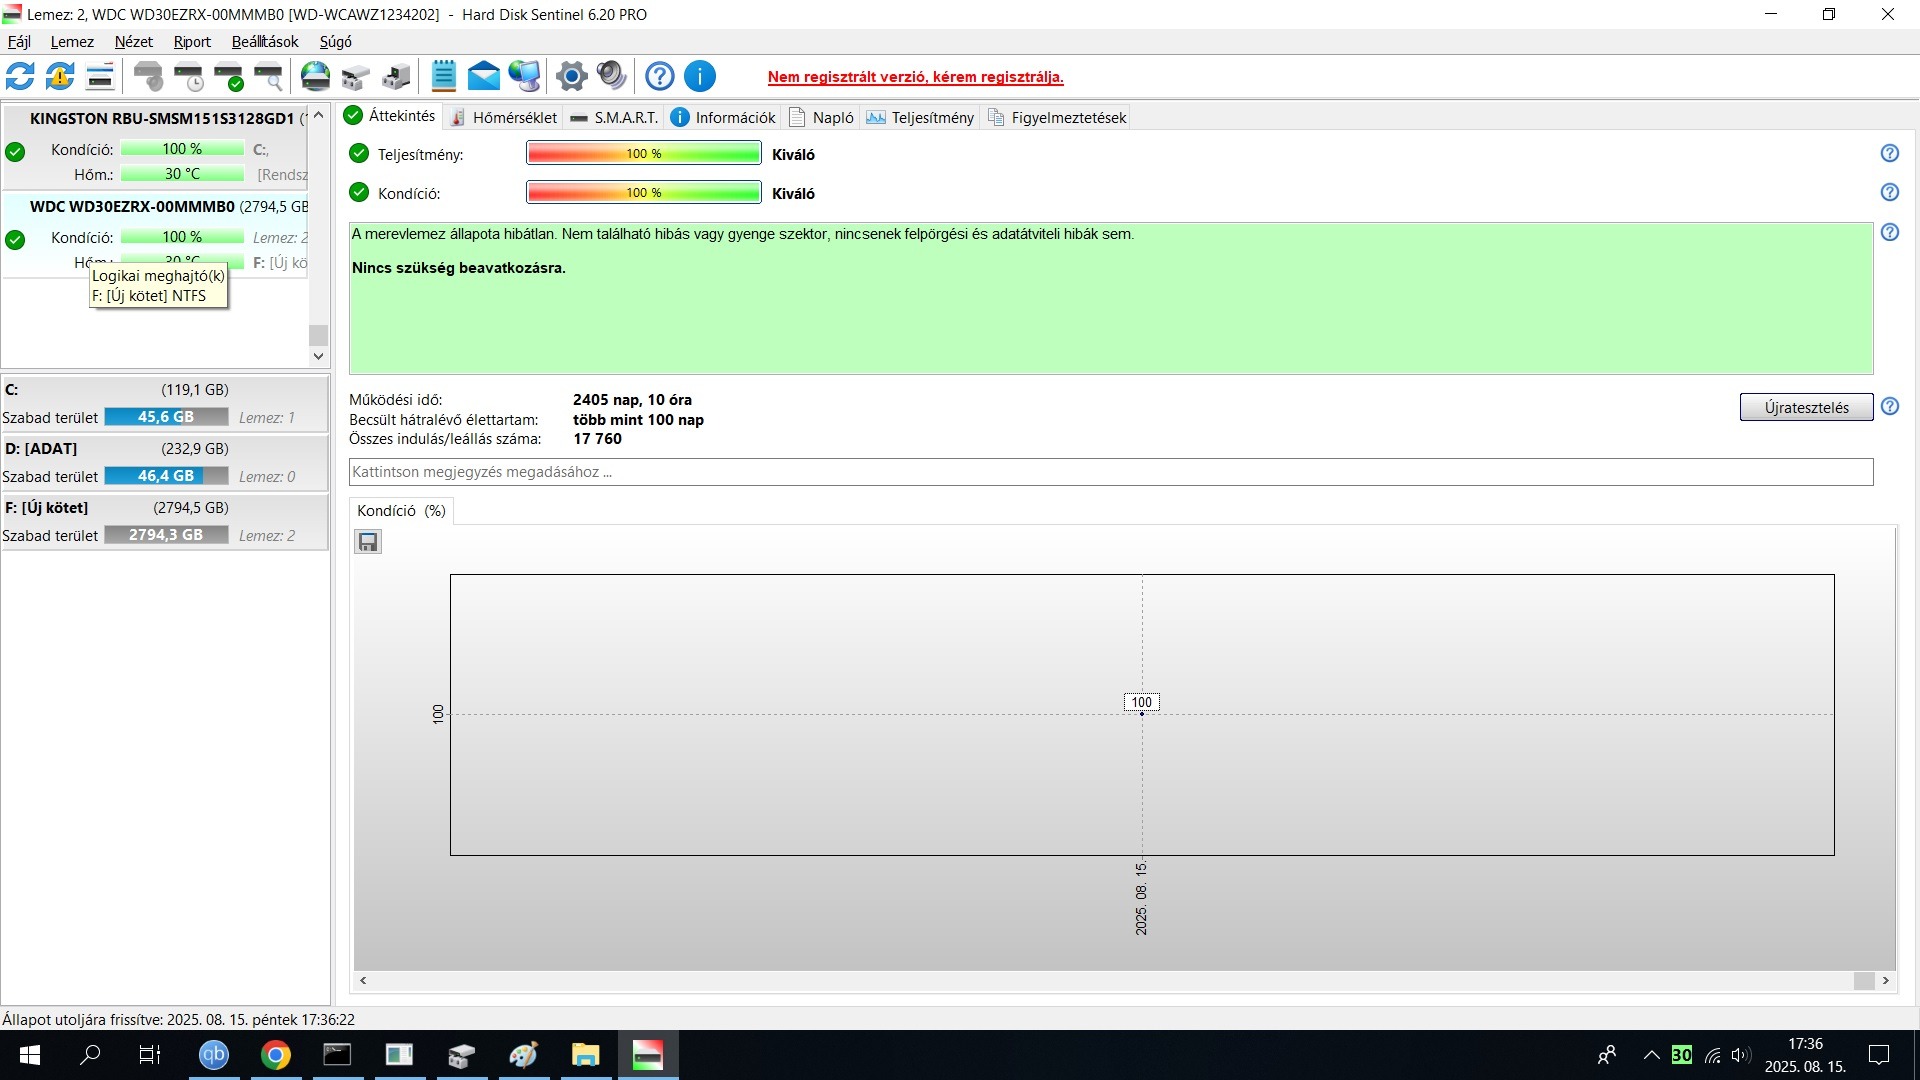Screen dimensions: 1920x1080
Task: Click the save disk icon above graph
Action: tap(368, 542)
